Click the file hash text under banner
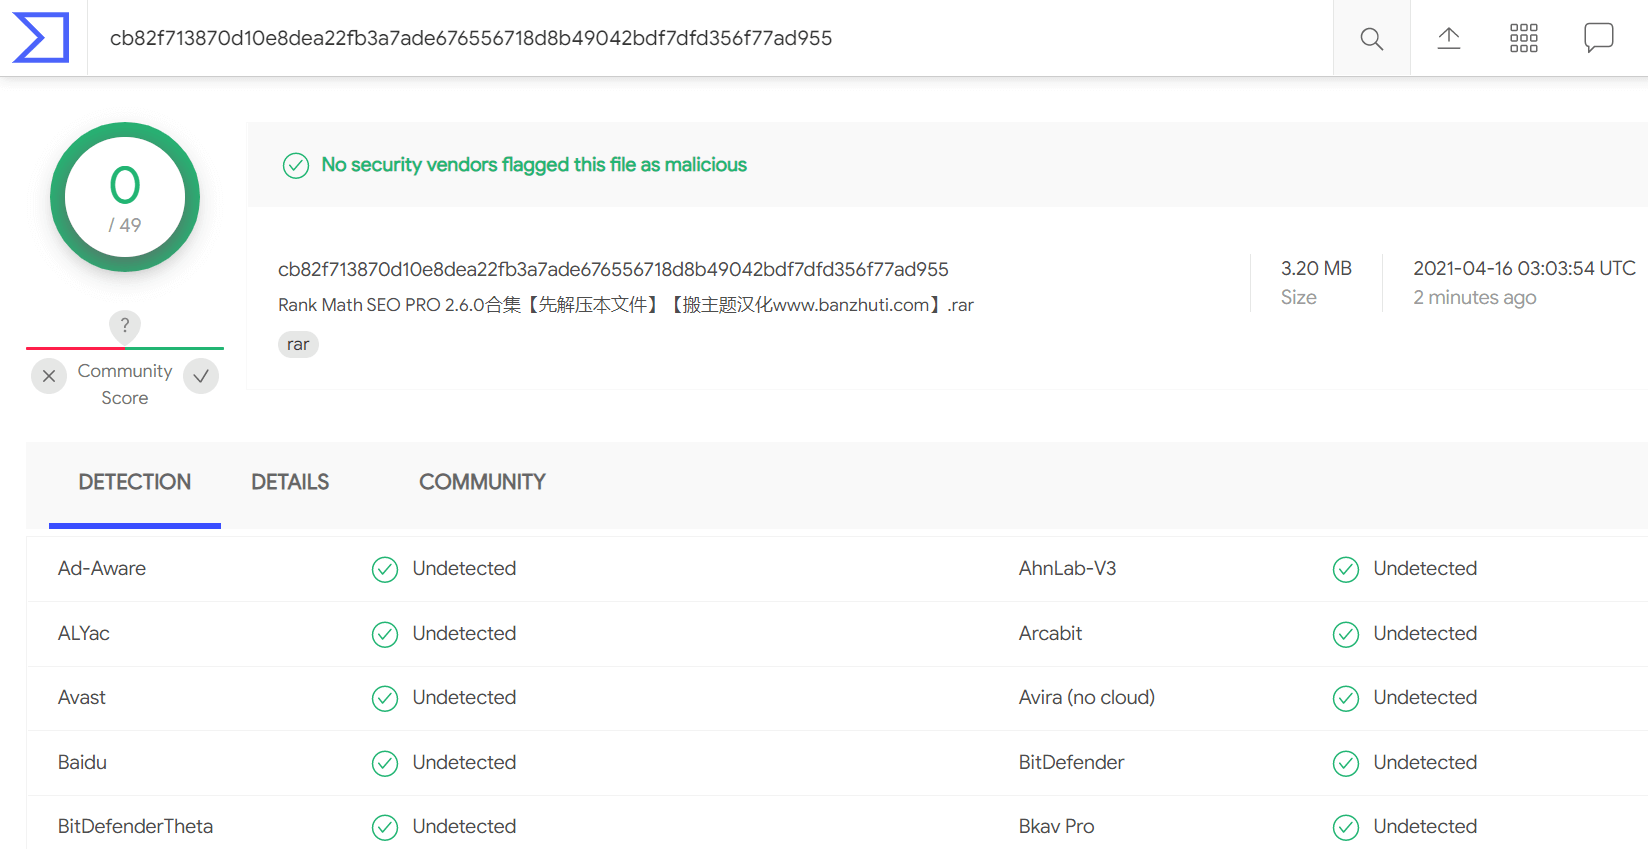Viewport: 1648px width, 849px height. [613, 270]
